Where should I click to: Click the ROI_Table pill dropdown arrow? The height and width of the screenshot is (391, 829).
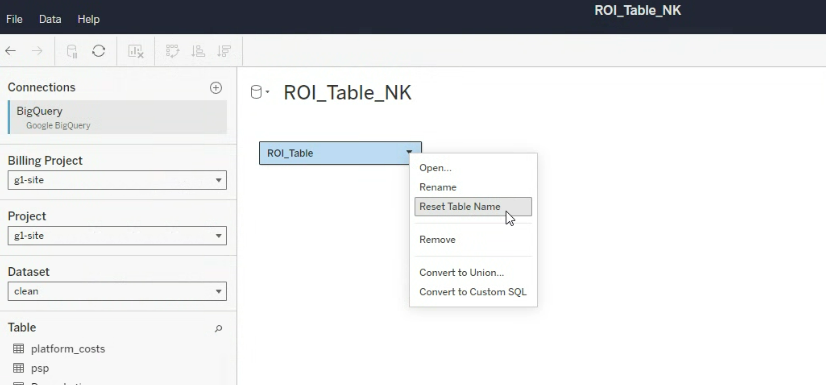pos(409,153)
